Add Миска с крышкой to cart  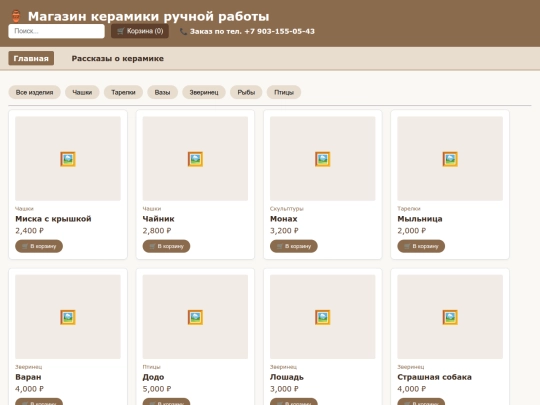point(39,246)
